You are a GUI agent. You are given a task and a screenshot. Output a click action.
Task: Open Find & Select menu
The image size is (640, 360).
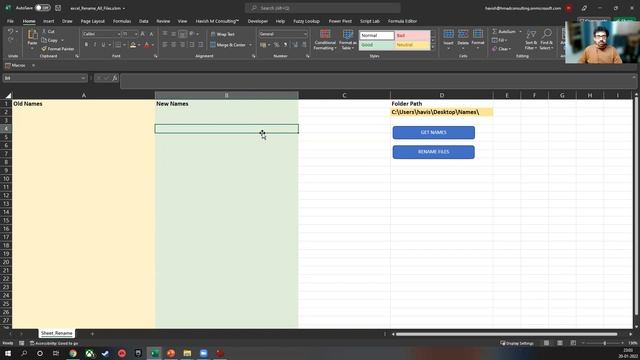coord(546,40)
